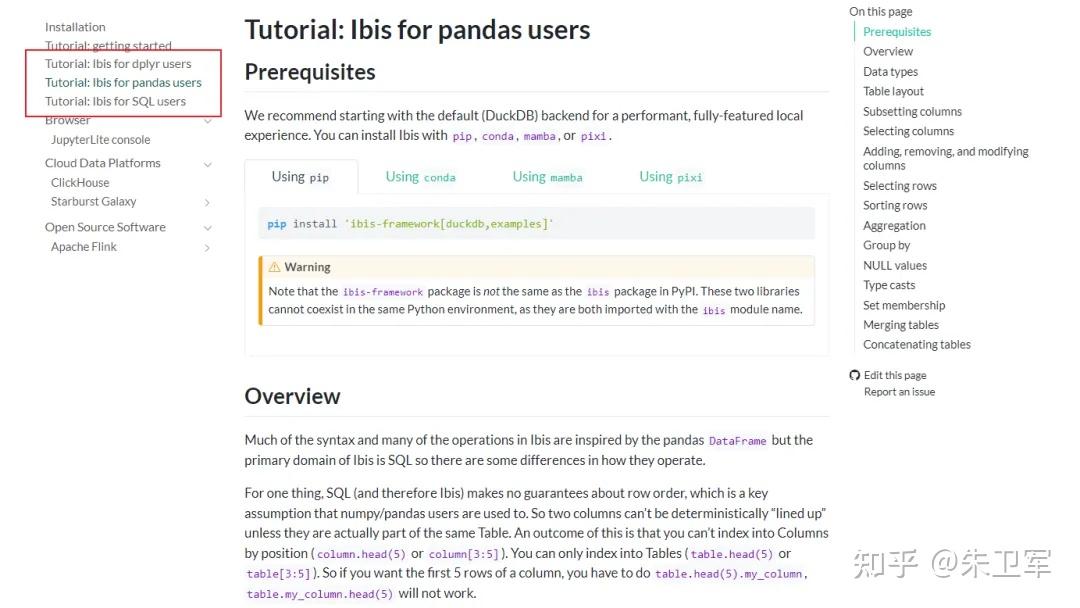Click Report an issue
Screen dimensions: 1080x608
pos(899,392)
